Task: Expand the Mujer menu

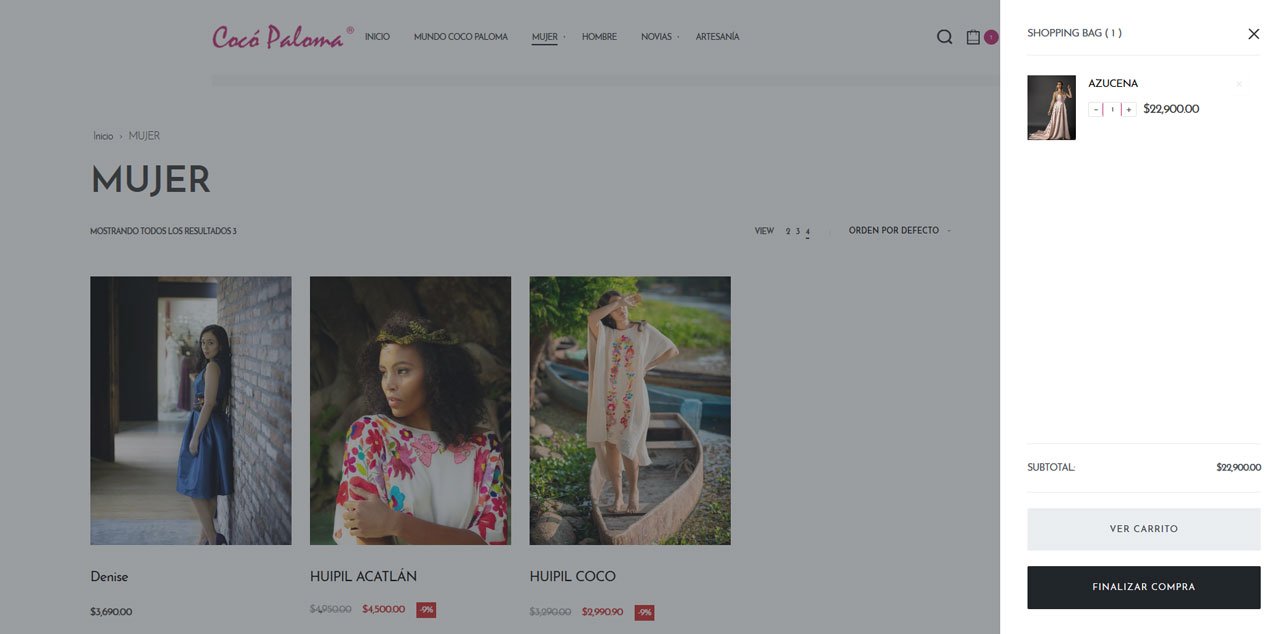Action: coord(545,37)
